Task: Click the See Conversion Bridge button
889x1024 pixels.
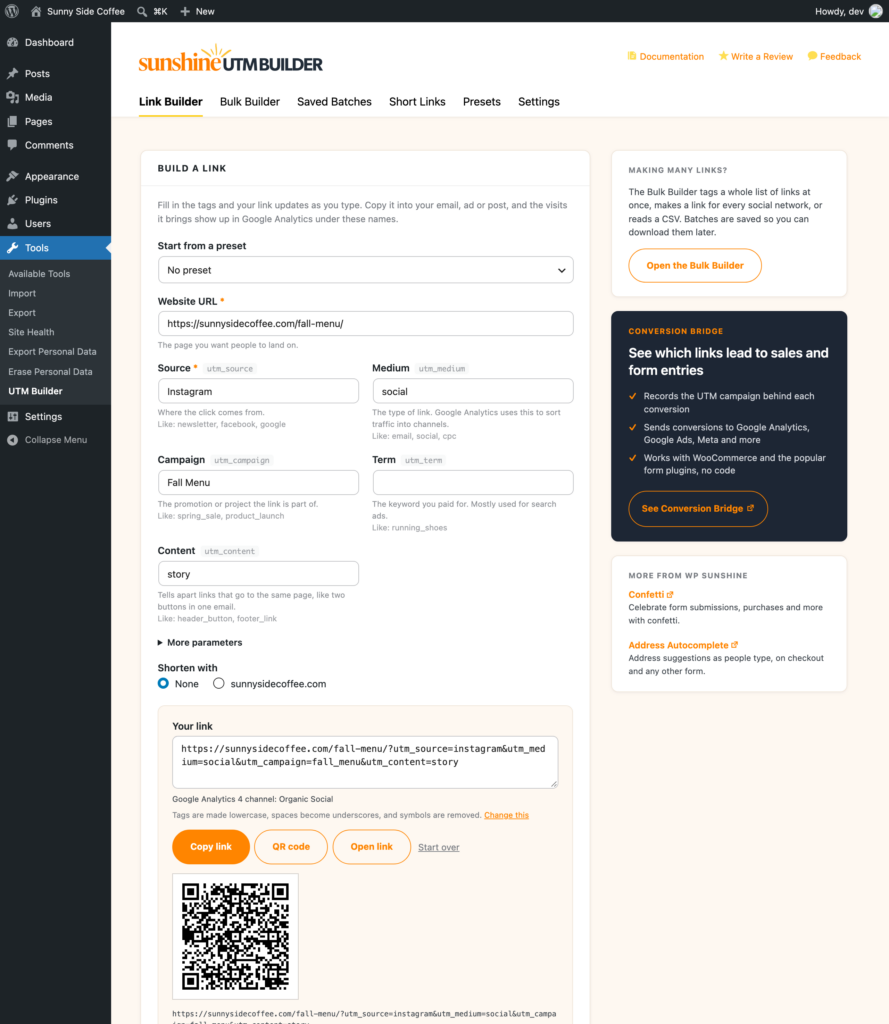Action: [698, 509]
